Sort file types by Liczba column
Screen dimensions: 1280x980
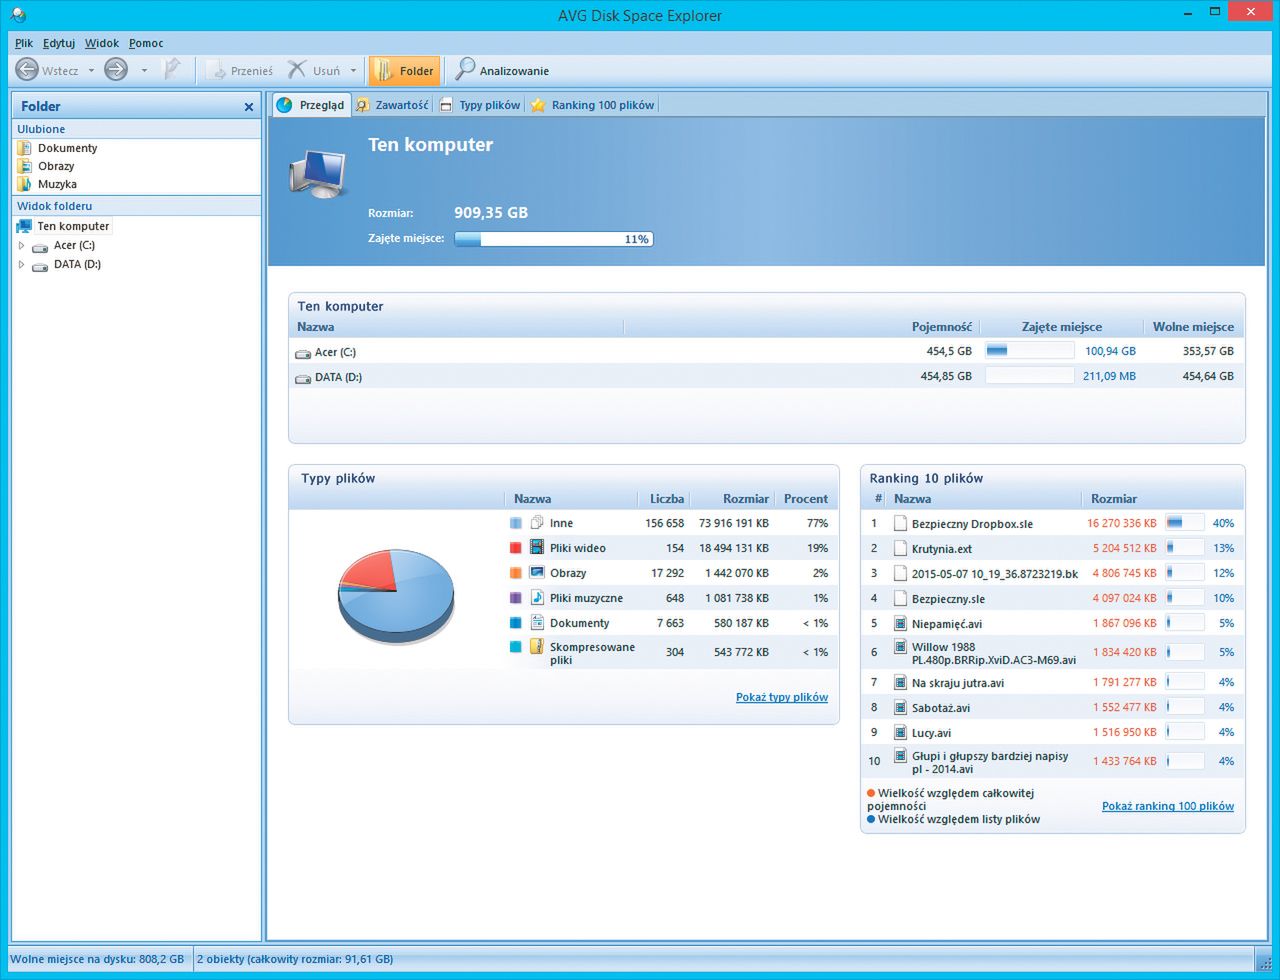point(667,498)
